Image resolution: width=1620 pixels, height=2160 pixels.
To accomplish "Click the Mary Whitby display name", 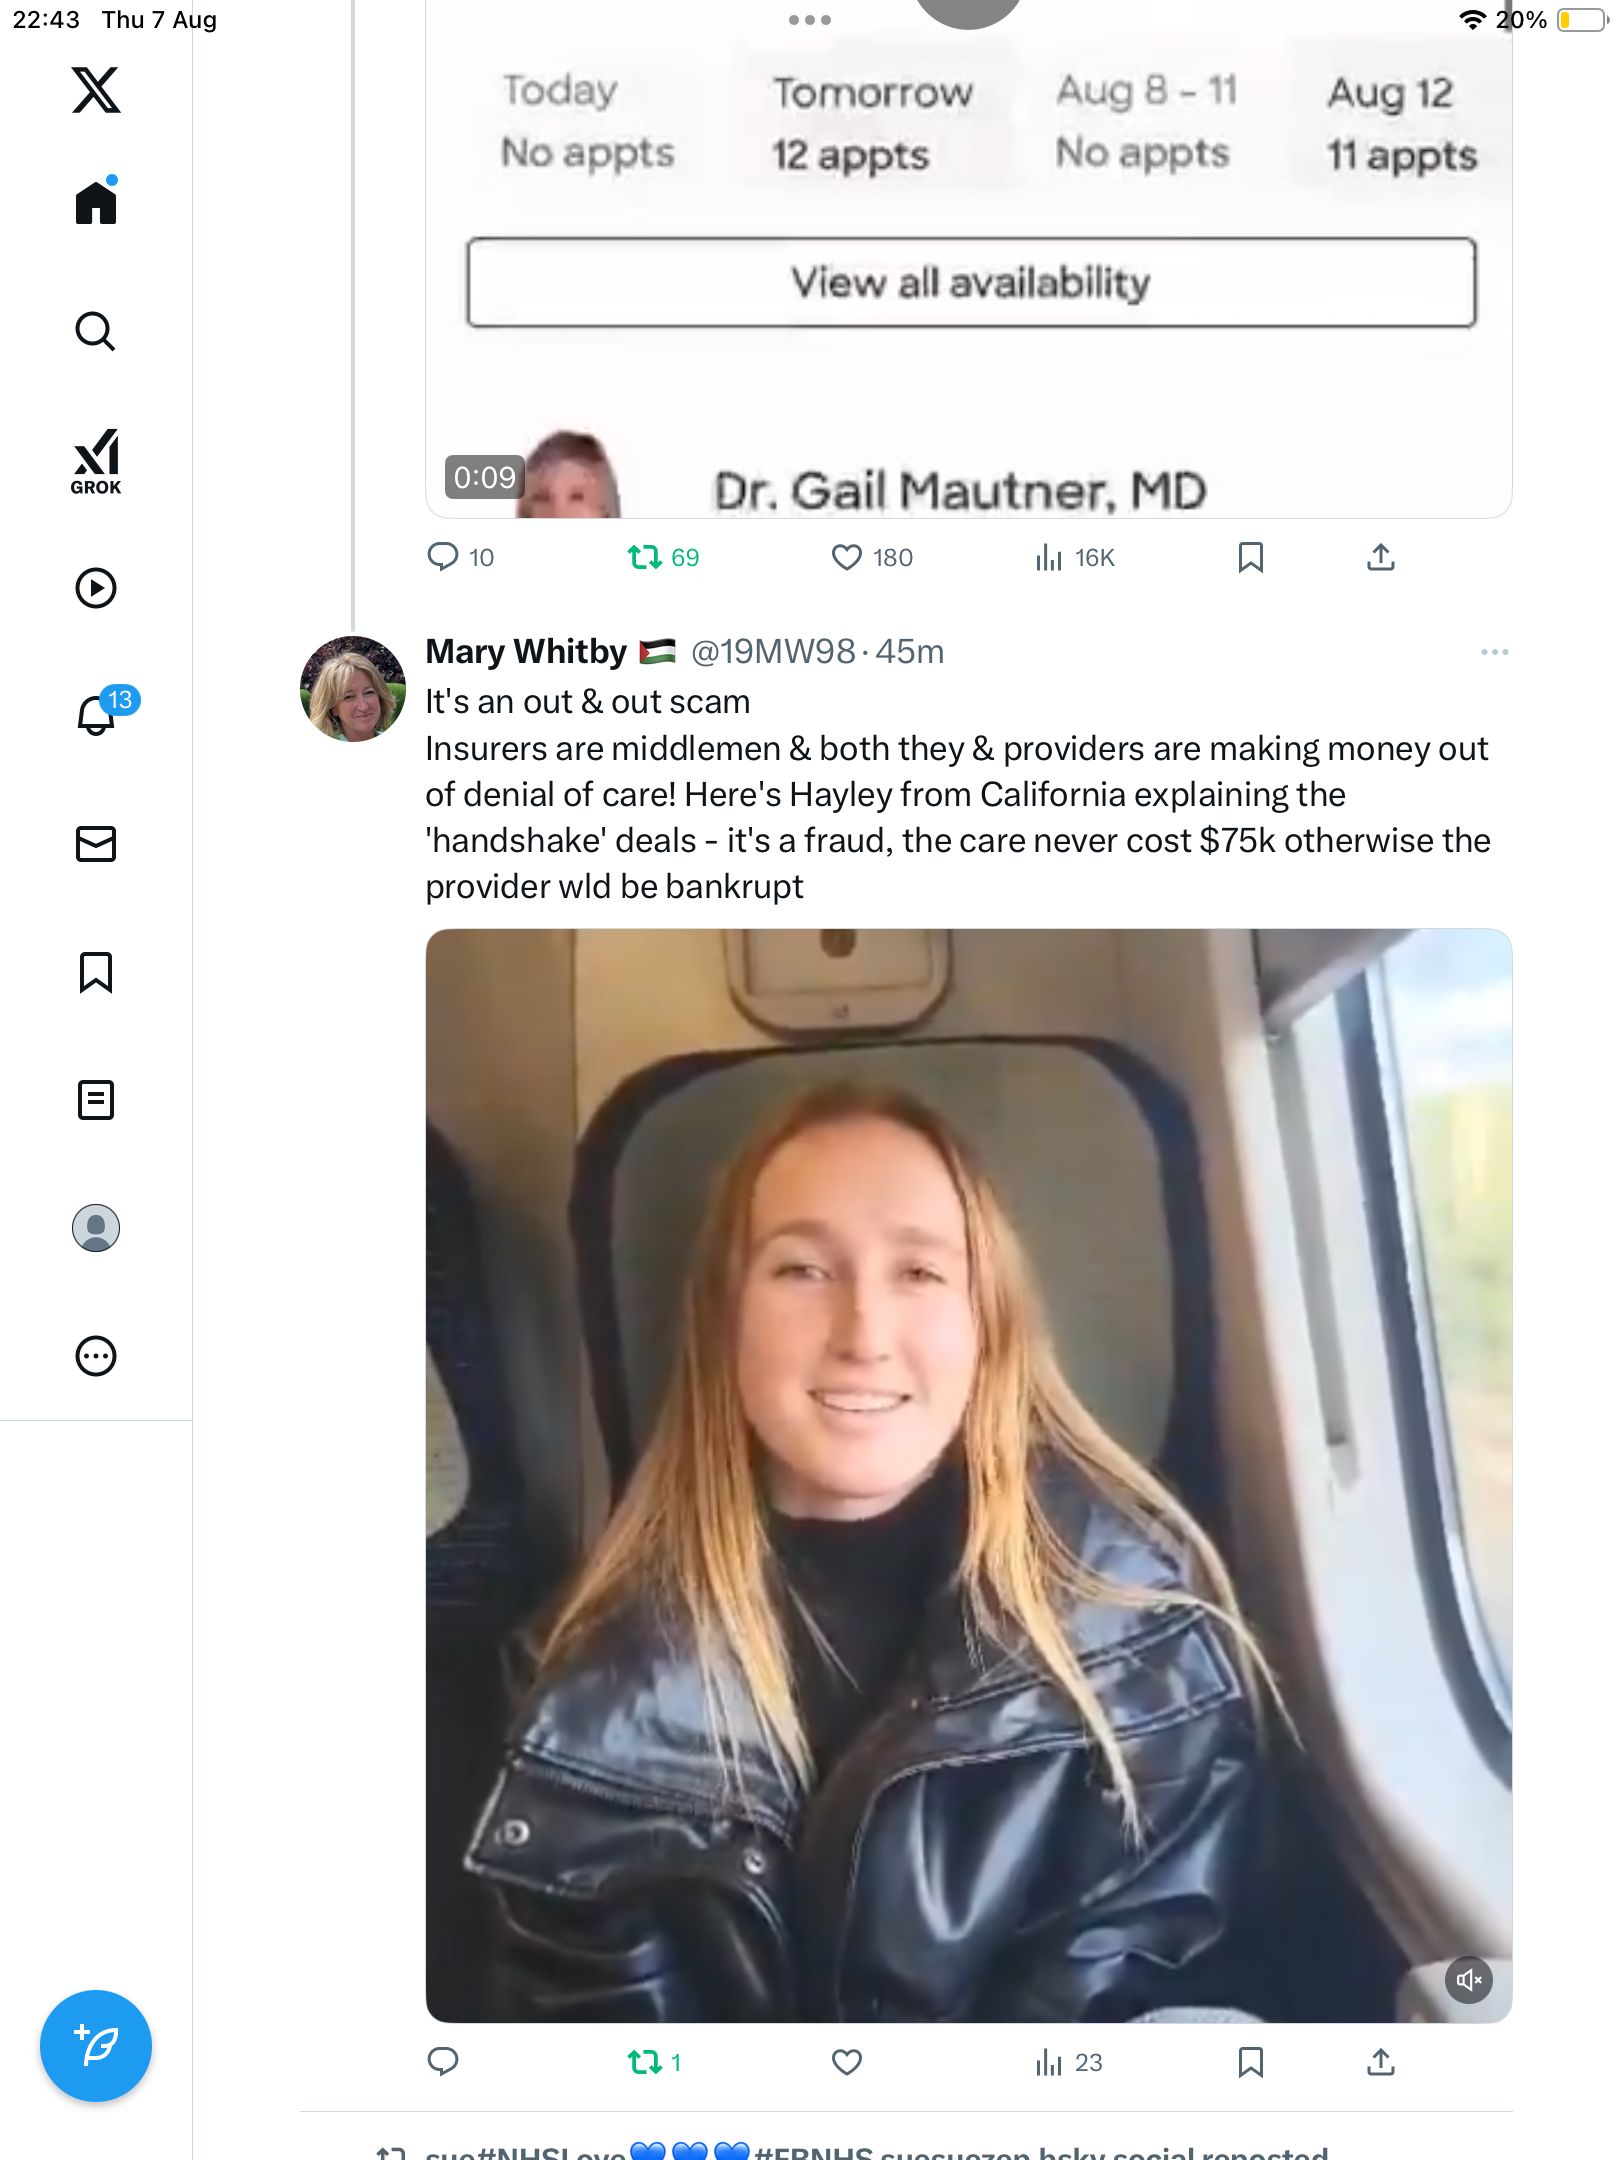I will (x=526, y=652).
